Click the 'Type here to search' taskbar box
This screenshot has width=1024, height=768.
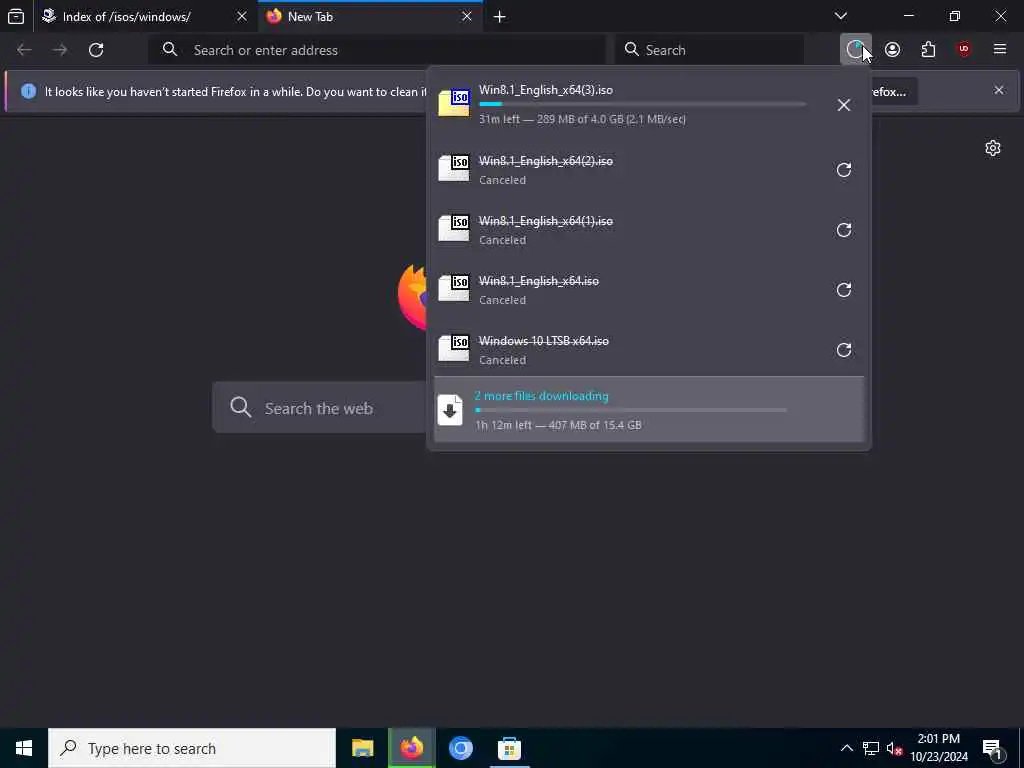(x=192, y=748)
